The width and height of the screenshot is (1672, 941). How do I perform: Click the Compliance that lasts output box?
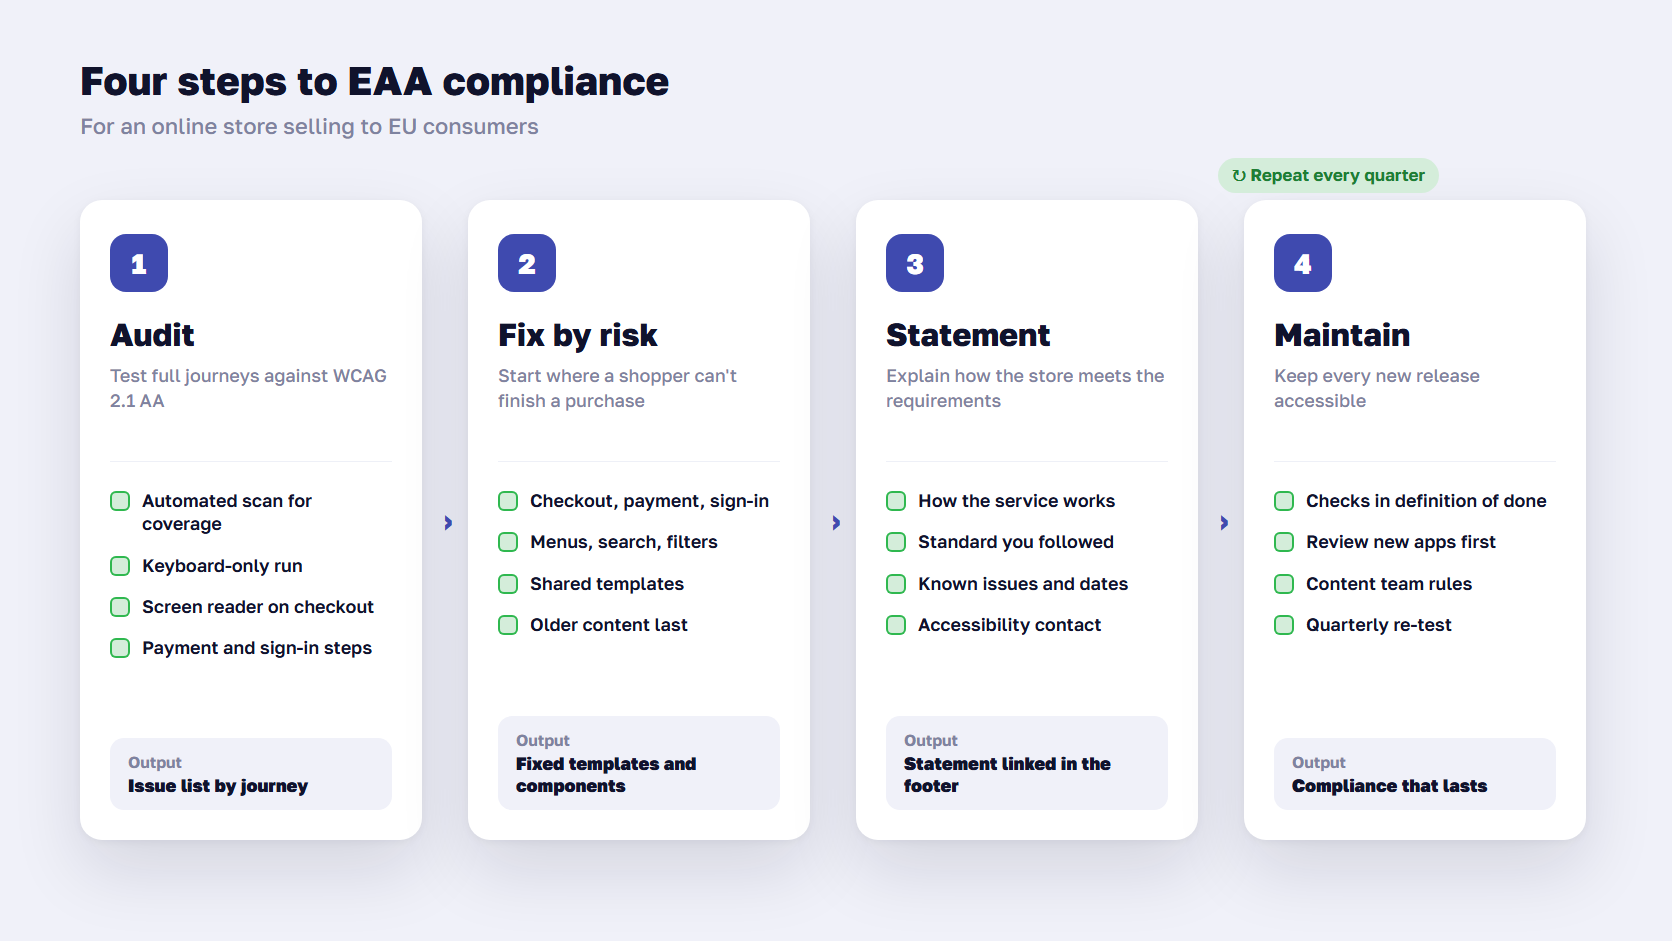[1415, 774]
